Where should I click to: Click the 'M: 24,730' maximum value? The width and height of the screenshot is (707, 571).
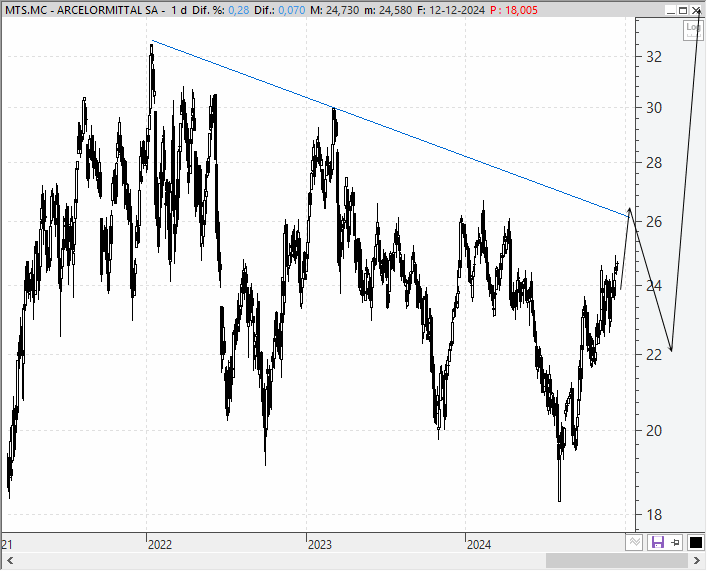(x=335, y=10)
